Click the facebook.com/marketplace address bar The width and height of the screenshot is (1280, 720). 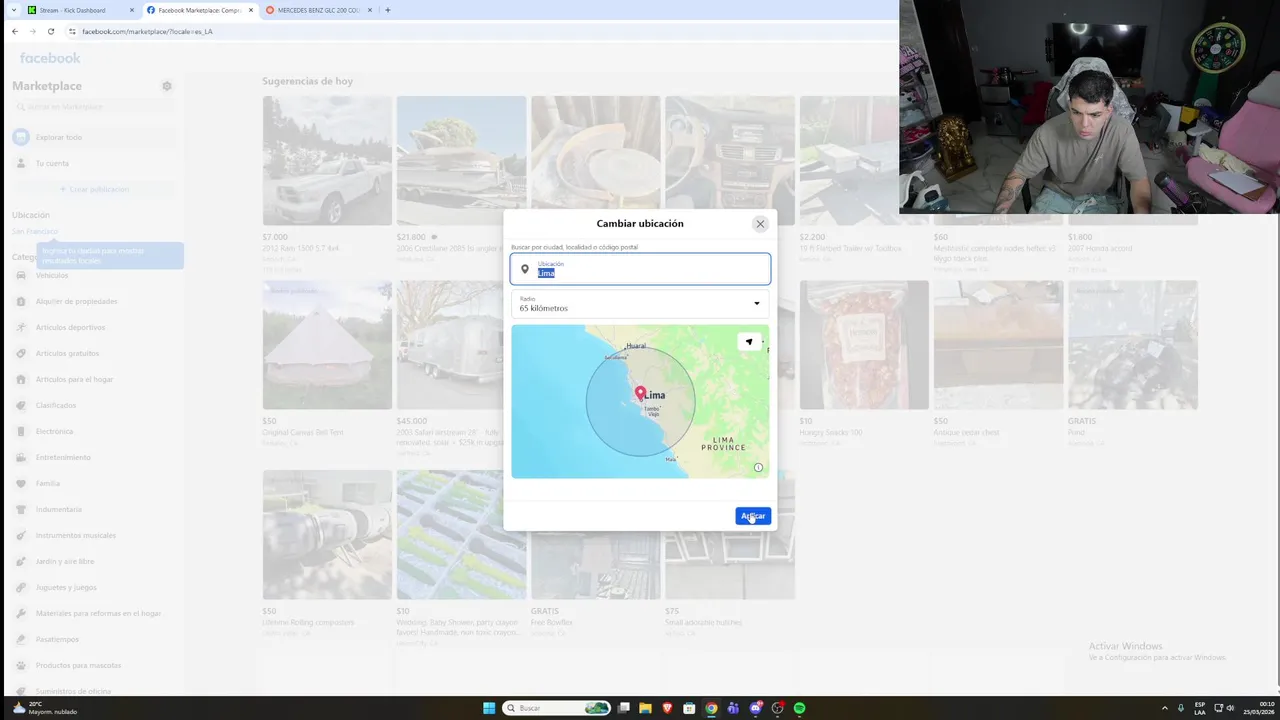pos(480,31)
